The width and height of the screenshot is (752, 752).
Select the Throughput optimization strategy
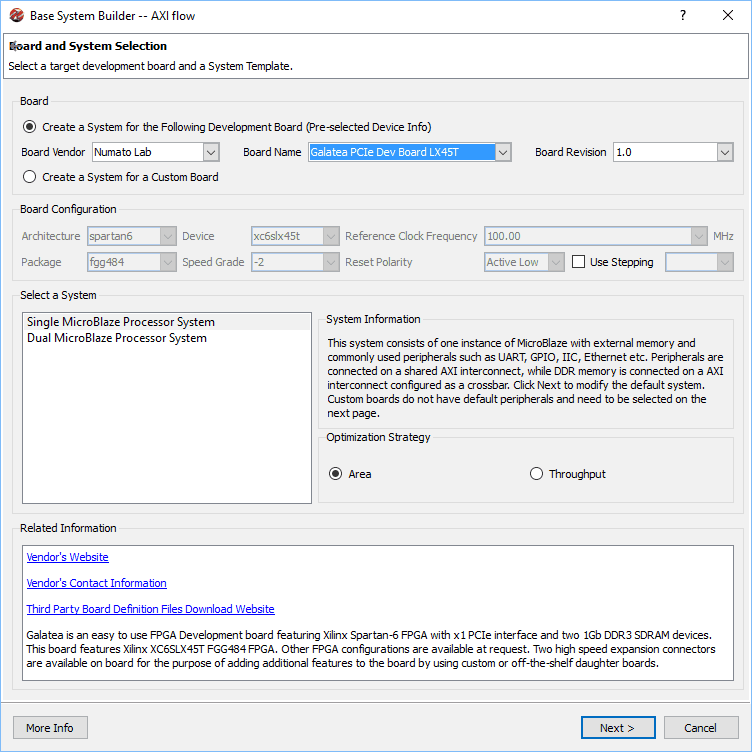(x=537, y=474)
